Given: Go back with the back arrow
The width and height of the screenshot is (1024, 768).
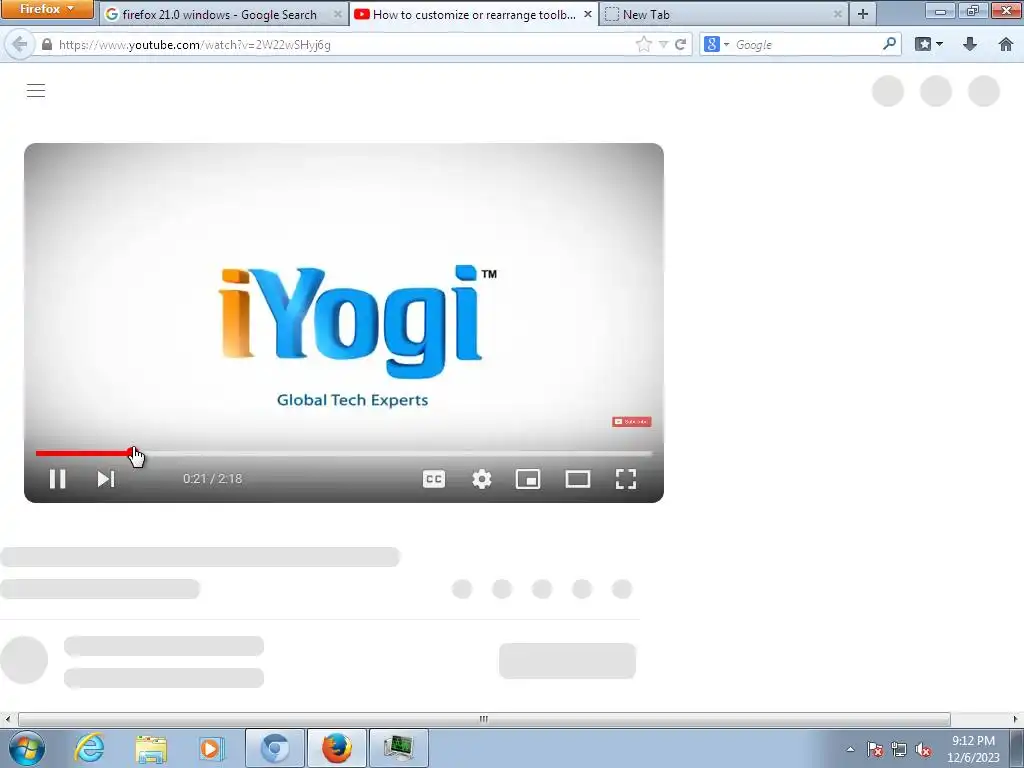Looking at the screenshot, I should (x=20, y=44).
